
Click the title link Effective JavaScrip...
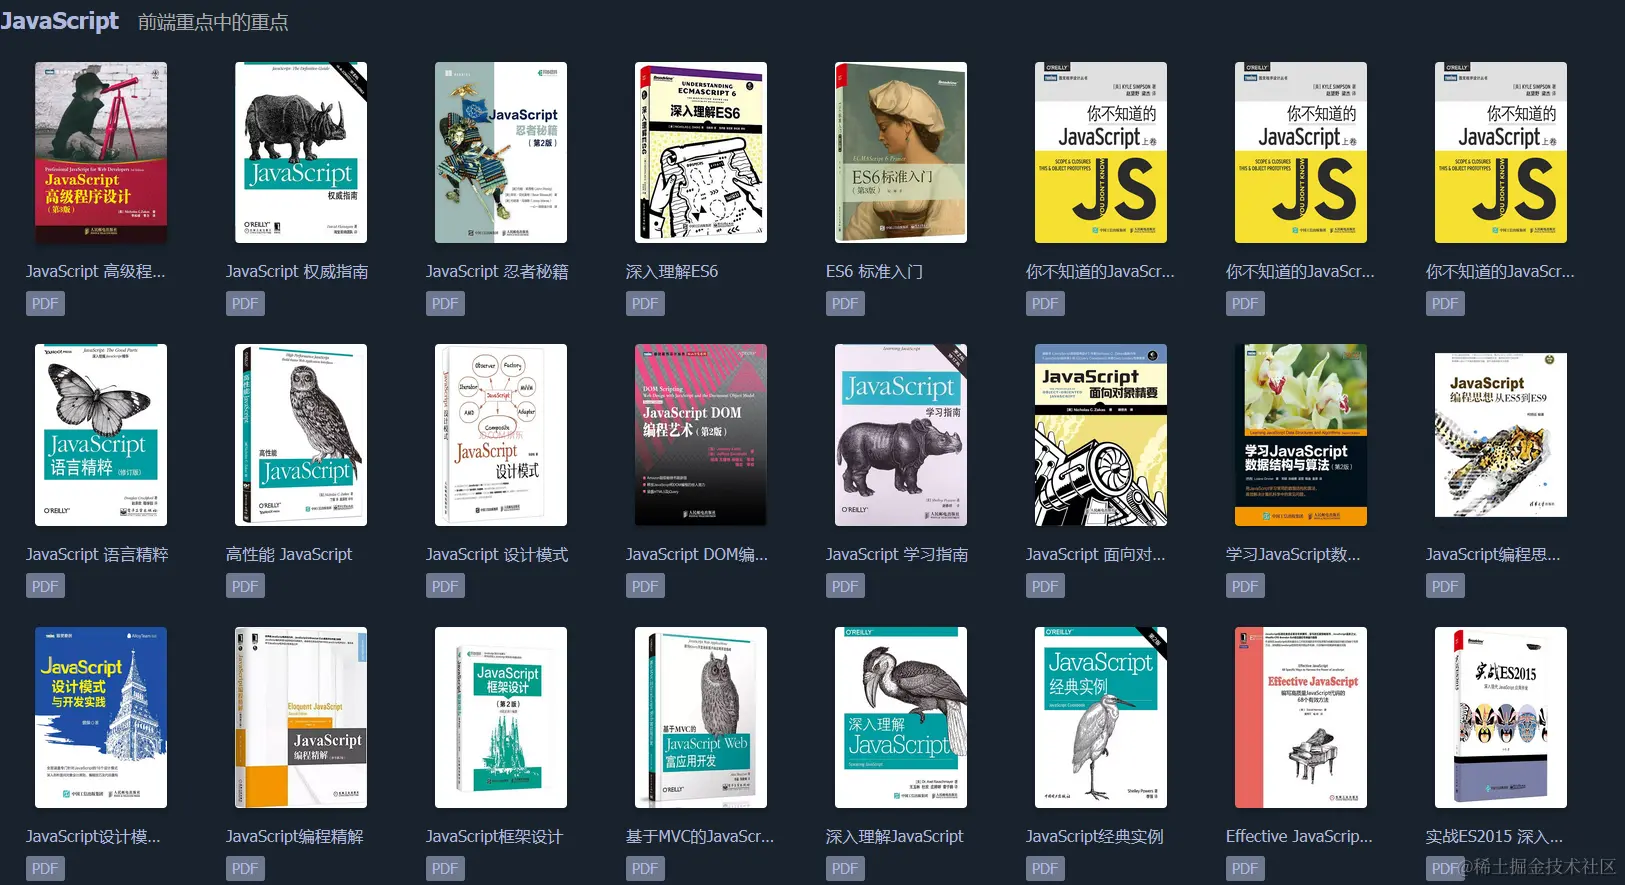coord(1299,836)
